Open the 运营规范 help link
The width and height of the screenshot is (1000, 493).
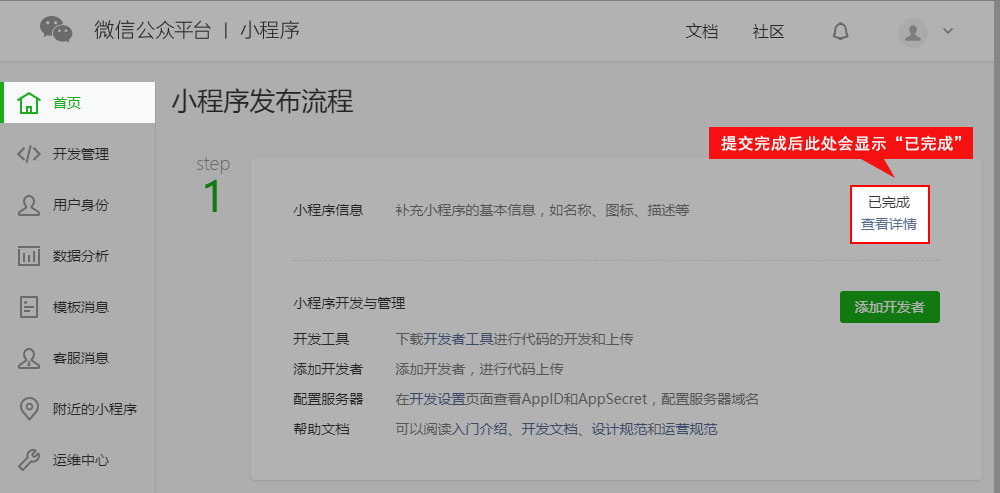click(x=689, y=429)
